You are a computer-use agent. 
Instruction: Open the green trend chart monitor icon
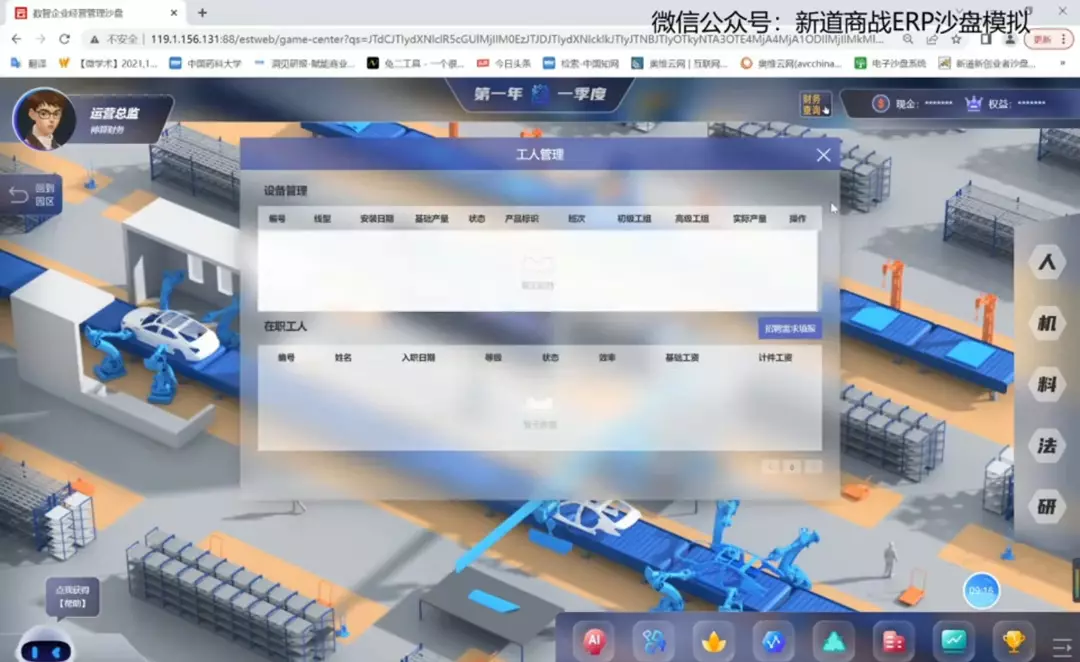953,641
